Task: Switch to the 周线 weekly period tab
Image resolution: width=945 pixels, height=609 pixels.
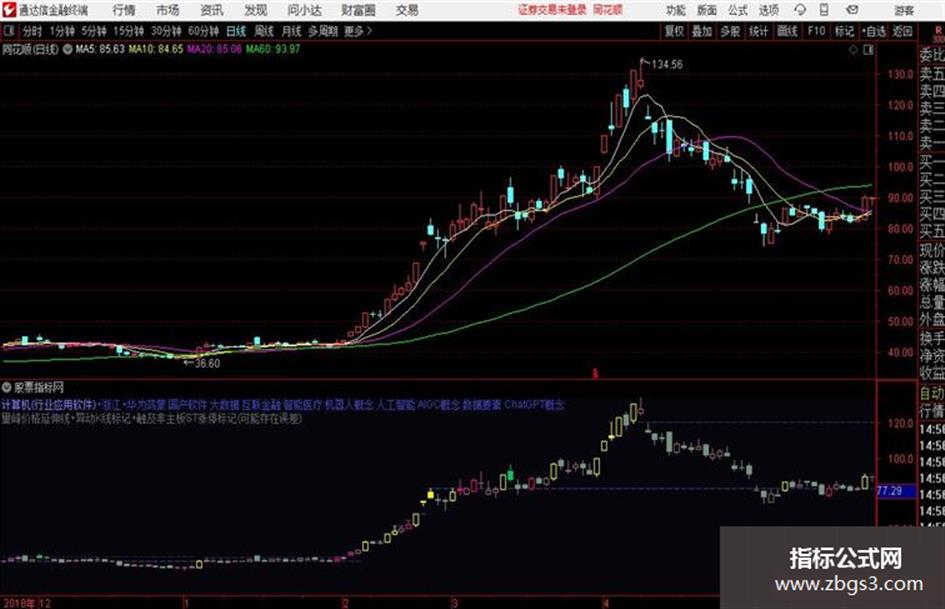Action: pyautogui.click(x=264, y=31)
